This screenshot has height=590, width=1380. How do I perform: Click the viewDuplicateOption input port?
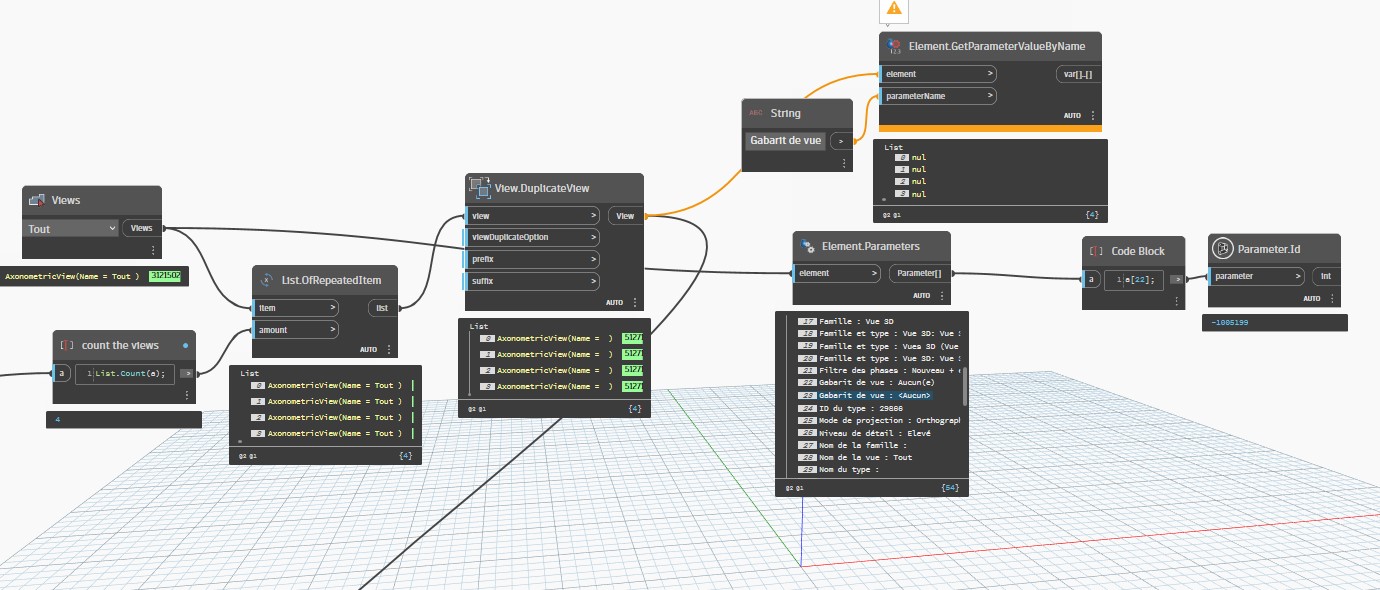pyautogui.click(x=532, y=237)
